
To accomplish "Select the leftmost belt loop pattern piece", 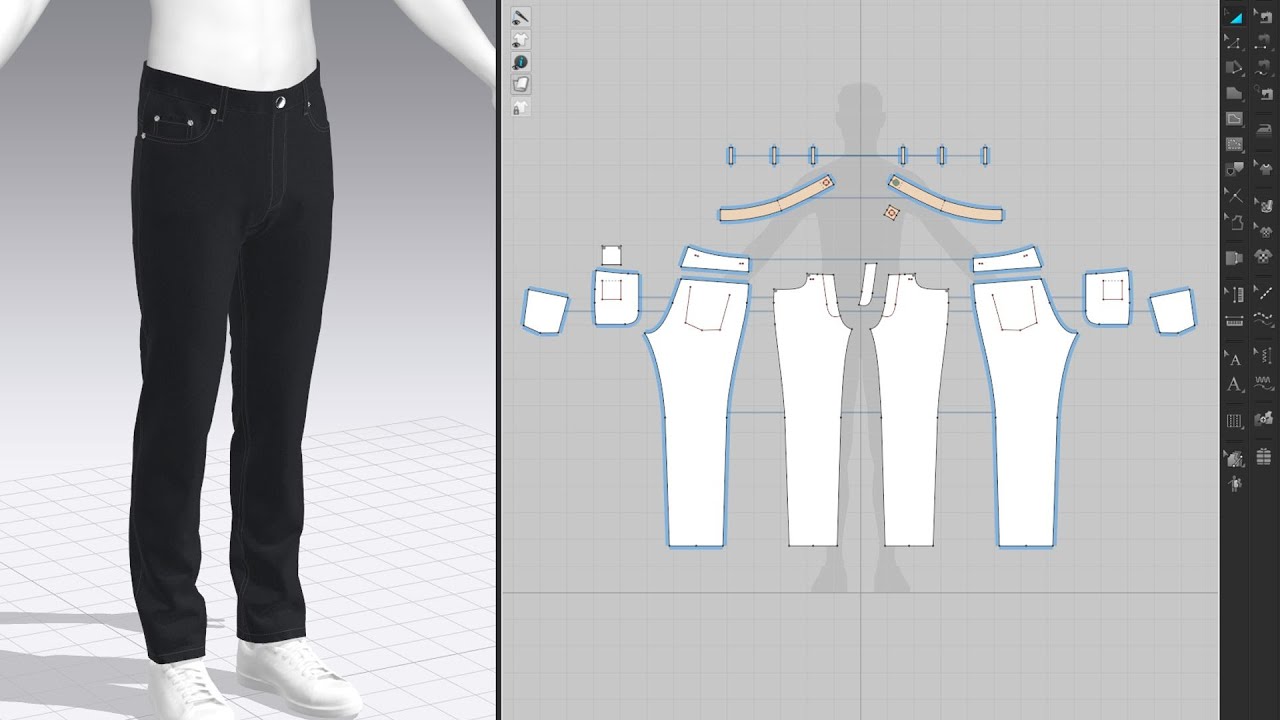I will (731, 155).
